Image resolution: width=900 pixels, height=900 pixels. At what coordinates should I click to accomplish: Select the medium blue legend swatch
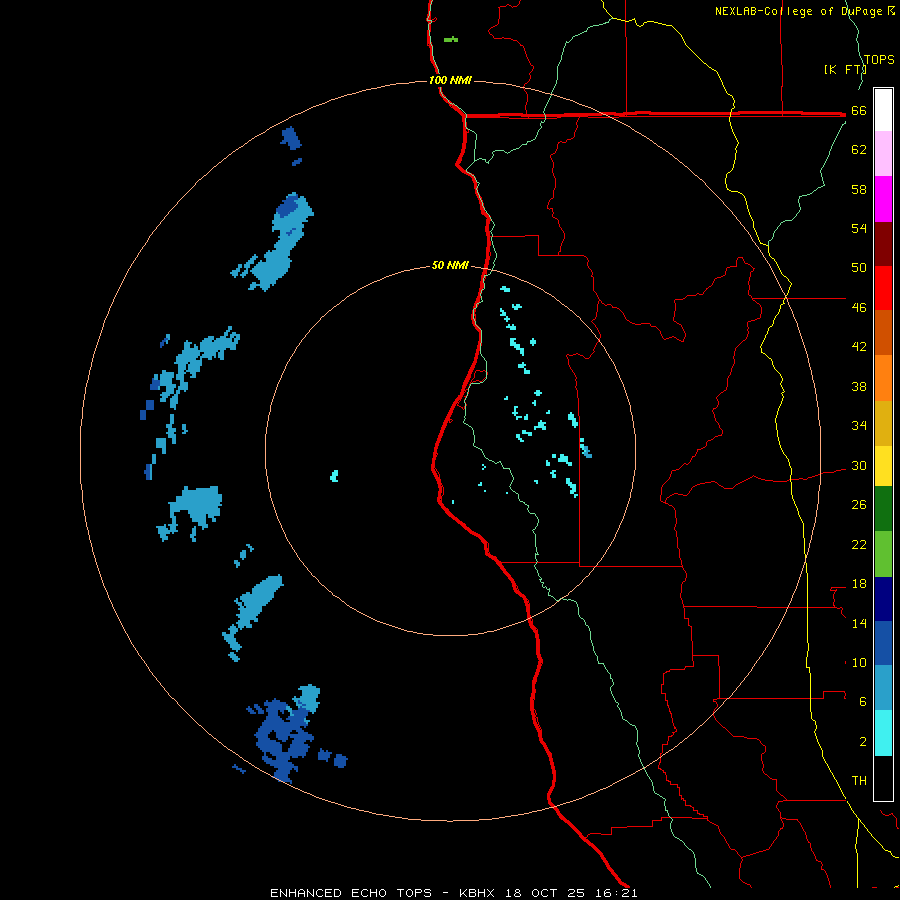point(883,643)
